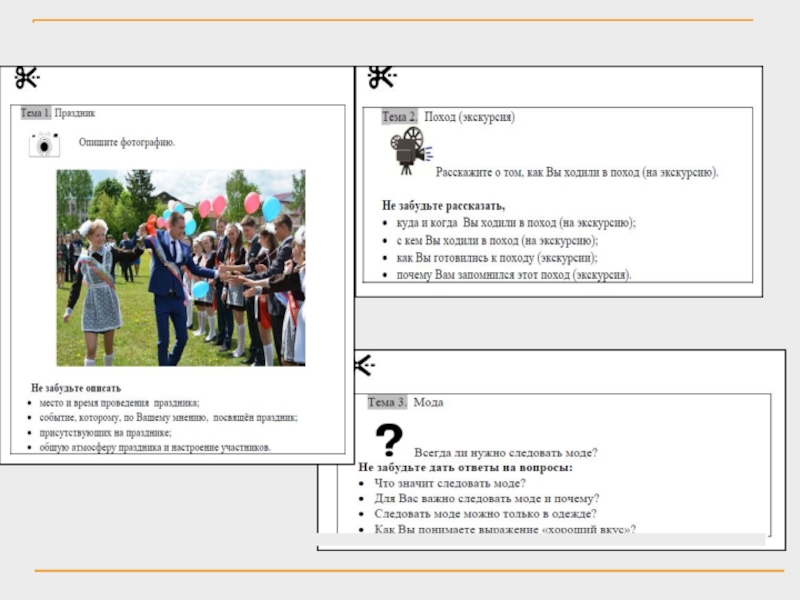Click bullet 'Следовать моде можно только в одежде?'
This screenshot has height=600, width=800.
[485, 514]
